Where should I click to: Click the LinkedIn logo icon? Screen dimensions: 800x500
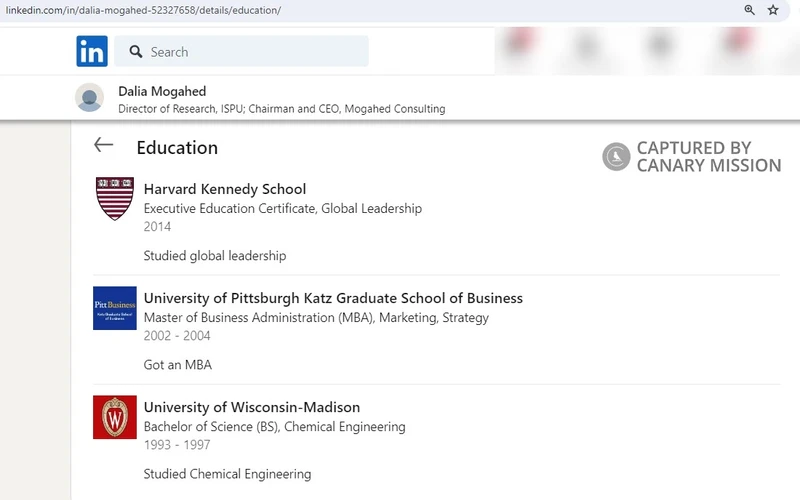[x=92, y=51]
